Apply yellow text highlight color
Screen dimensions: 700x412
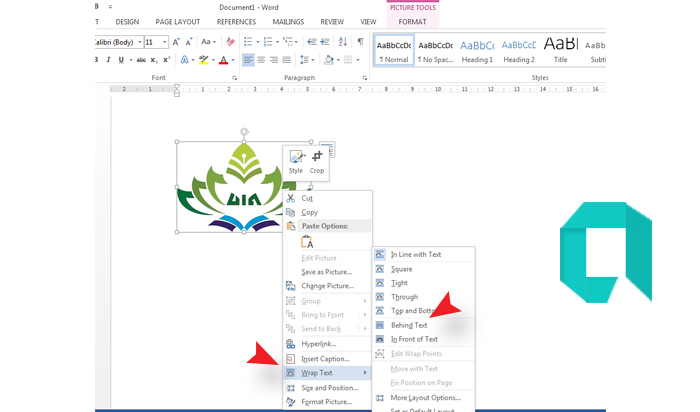pyautogui.click(x=204, y=60)
